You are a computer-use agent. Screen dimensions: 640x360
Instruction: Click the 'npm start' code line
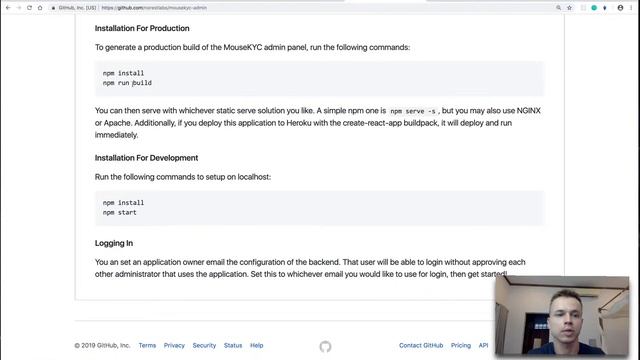coord(120,213)
